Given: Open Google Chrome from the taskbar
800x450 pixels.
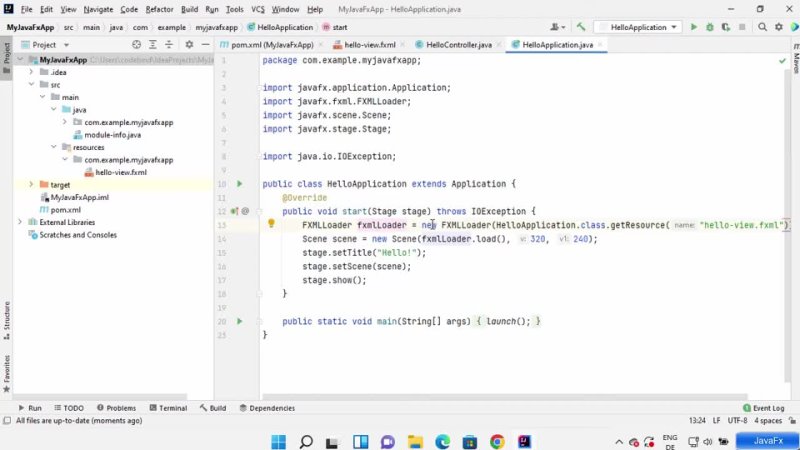Looking at the screenshot, I should (497, 441).
